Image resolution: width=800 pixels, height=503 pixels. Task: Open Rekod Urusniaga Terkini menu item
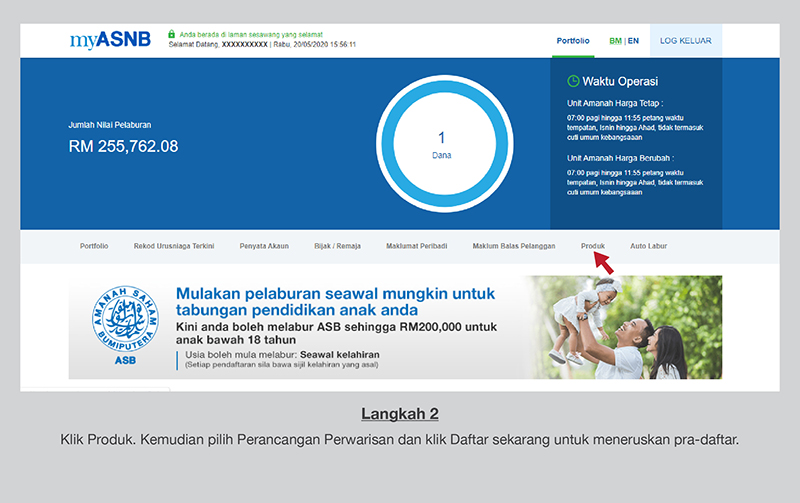click(174, 246)
